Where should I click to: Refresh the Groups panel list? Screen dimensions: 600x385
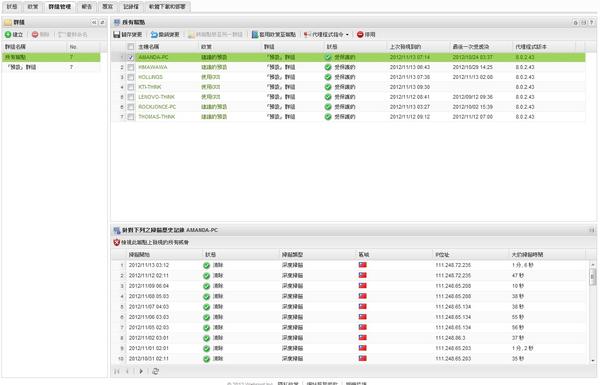102,23
